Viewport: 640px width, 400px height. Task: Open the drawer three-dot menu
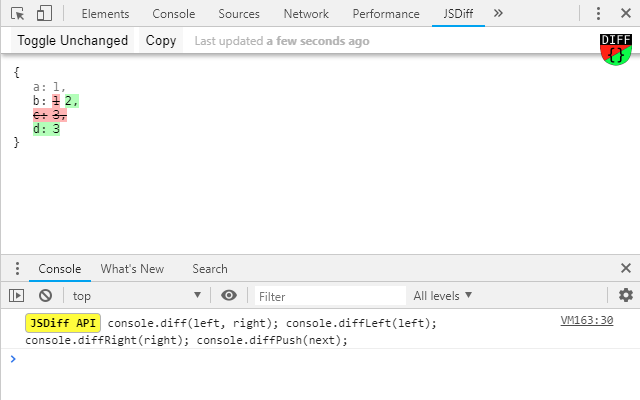click(17, 269)
